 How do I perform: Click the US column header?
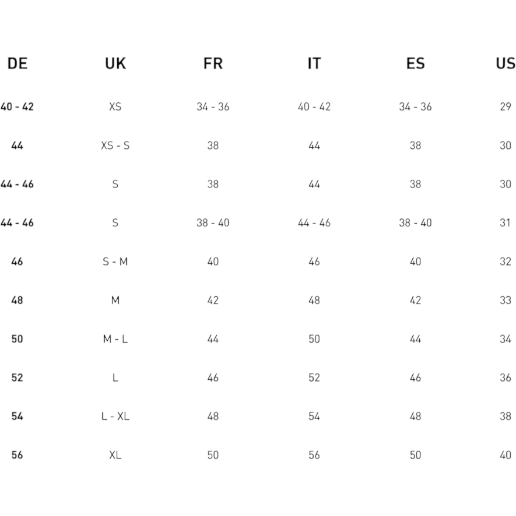505,63
